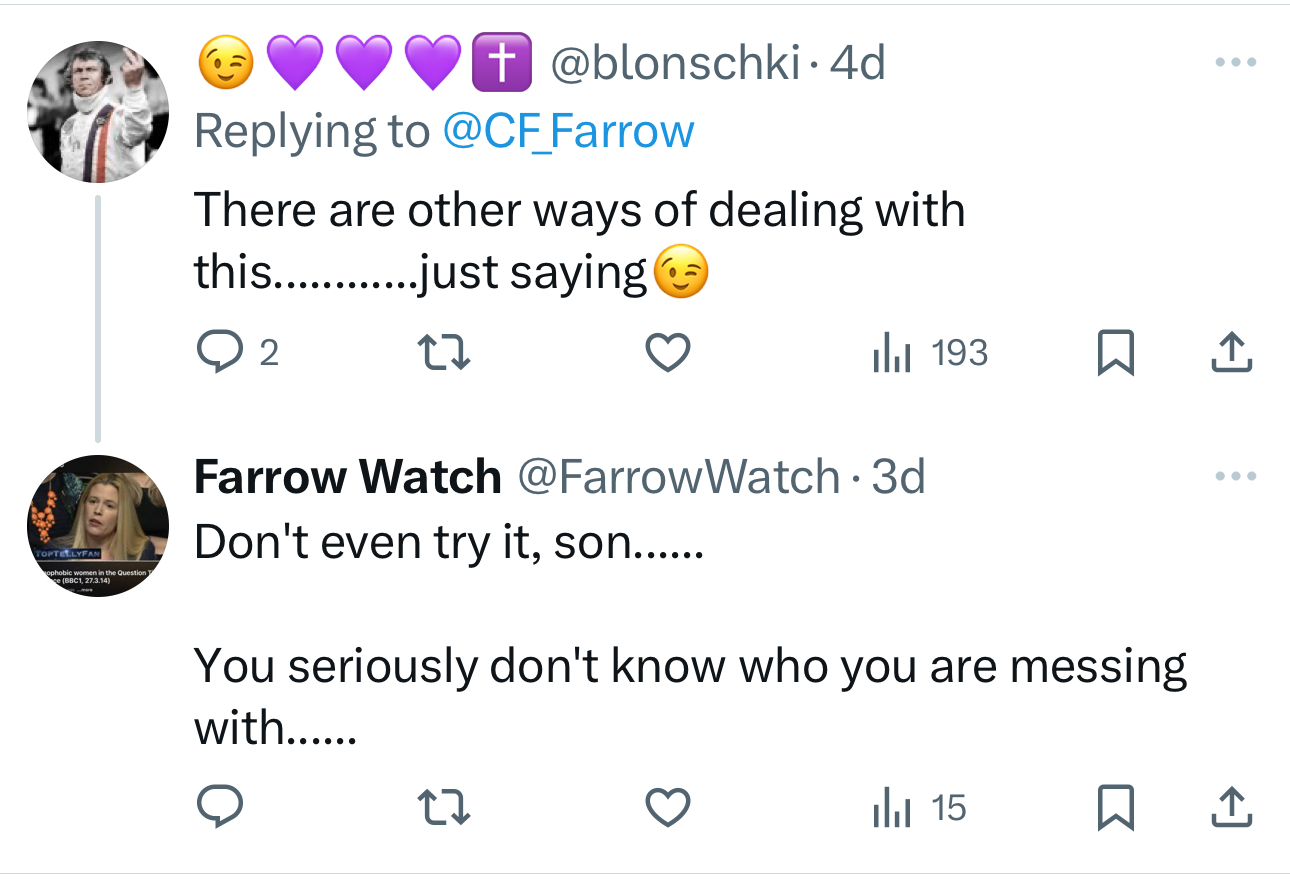
Task: Retweet the Farrow Watch tweet
Action: pyautogui.click(x=442, y=808)
